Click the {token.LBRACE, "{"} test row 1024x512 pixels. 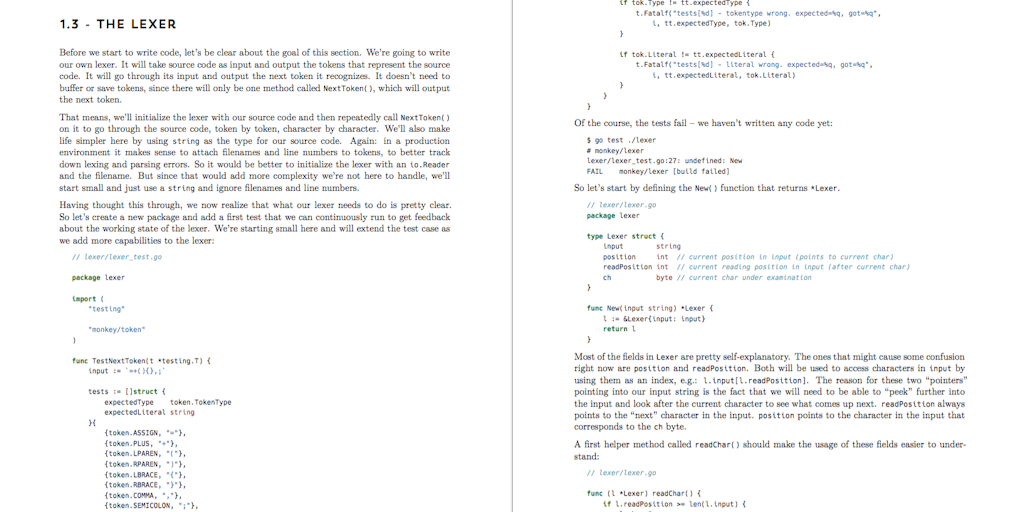click(x=146, y=475)
